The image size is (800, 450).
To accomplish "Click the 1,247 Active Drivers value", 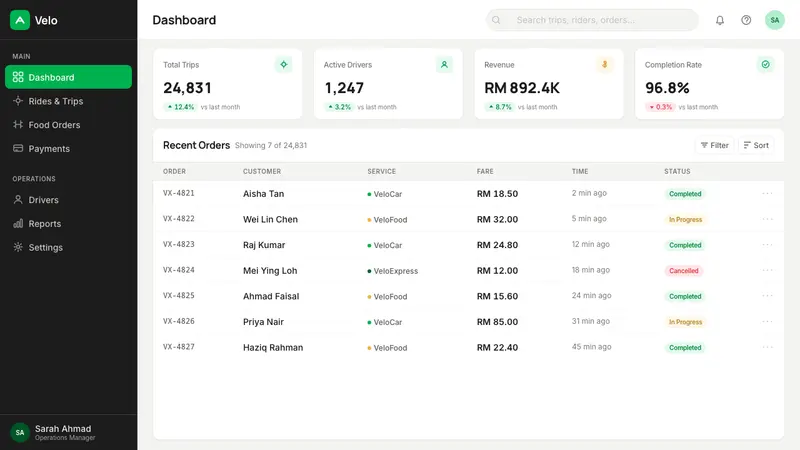I will tap(344, 88).
